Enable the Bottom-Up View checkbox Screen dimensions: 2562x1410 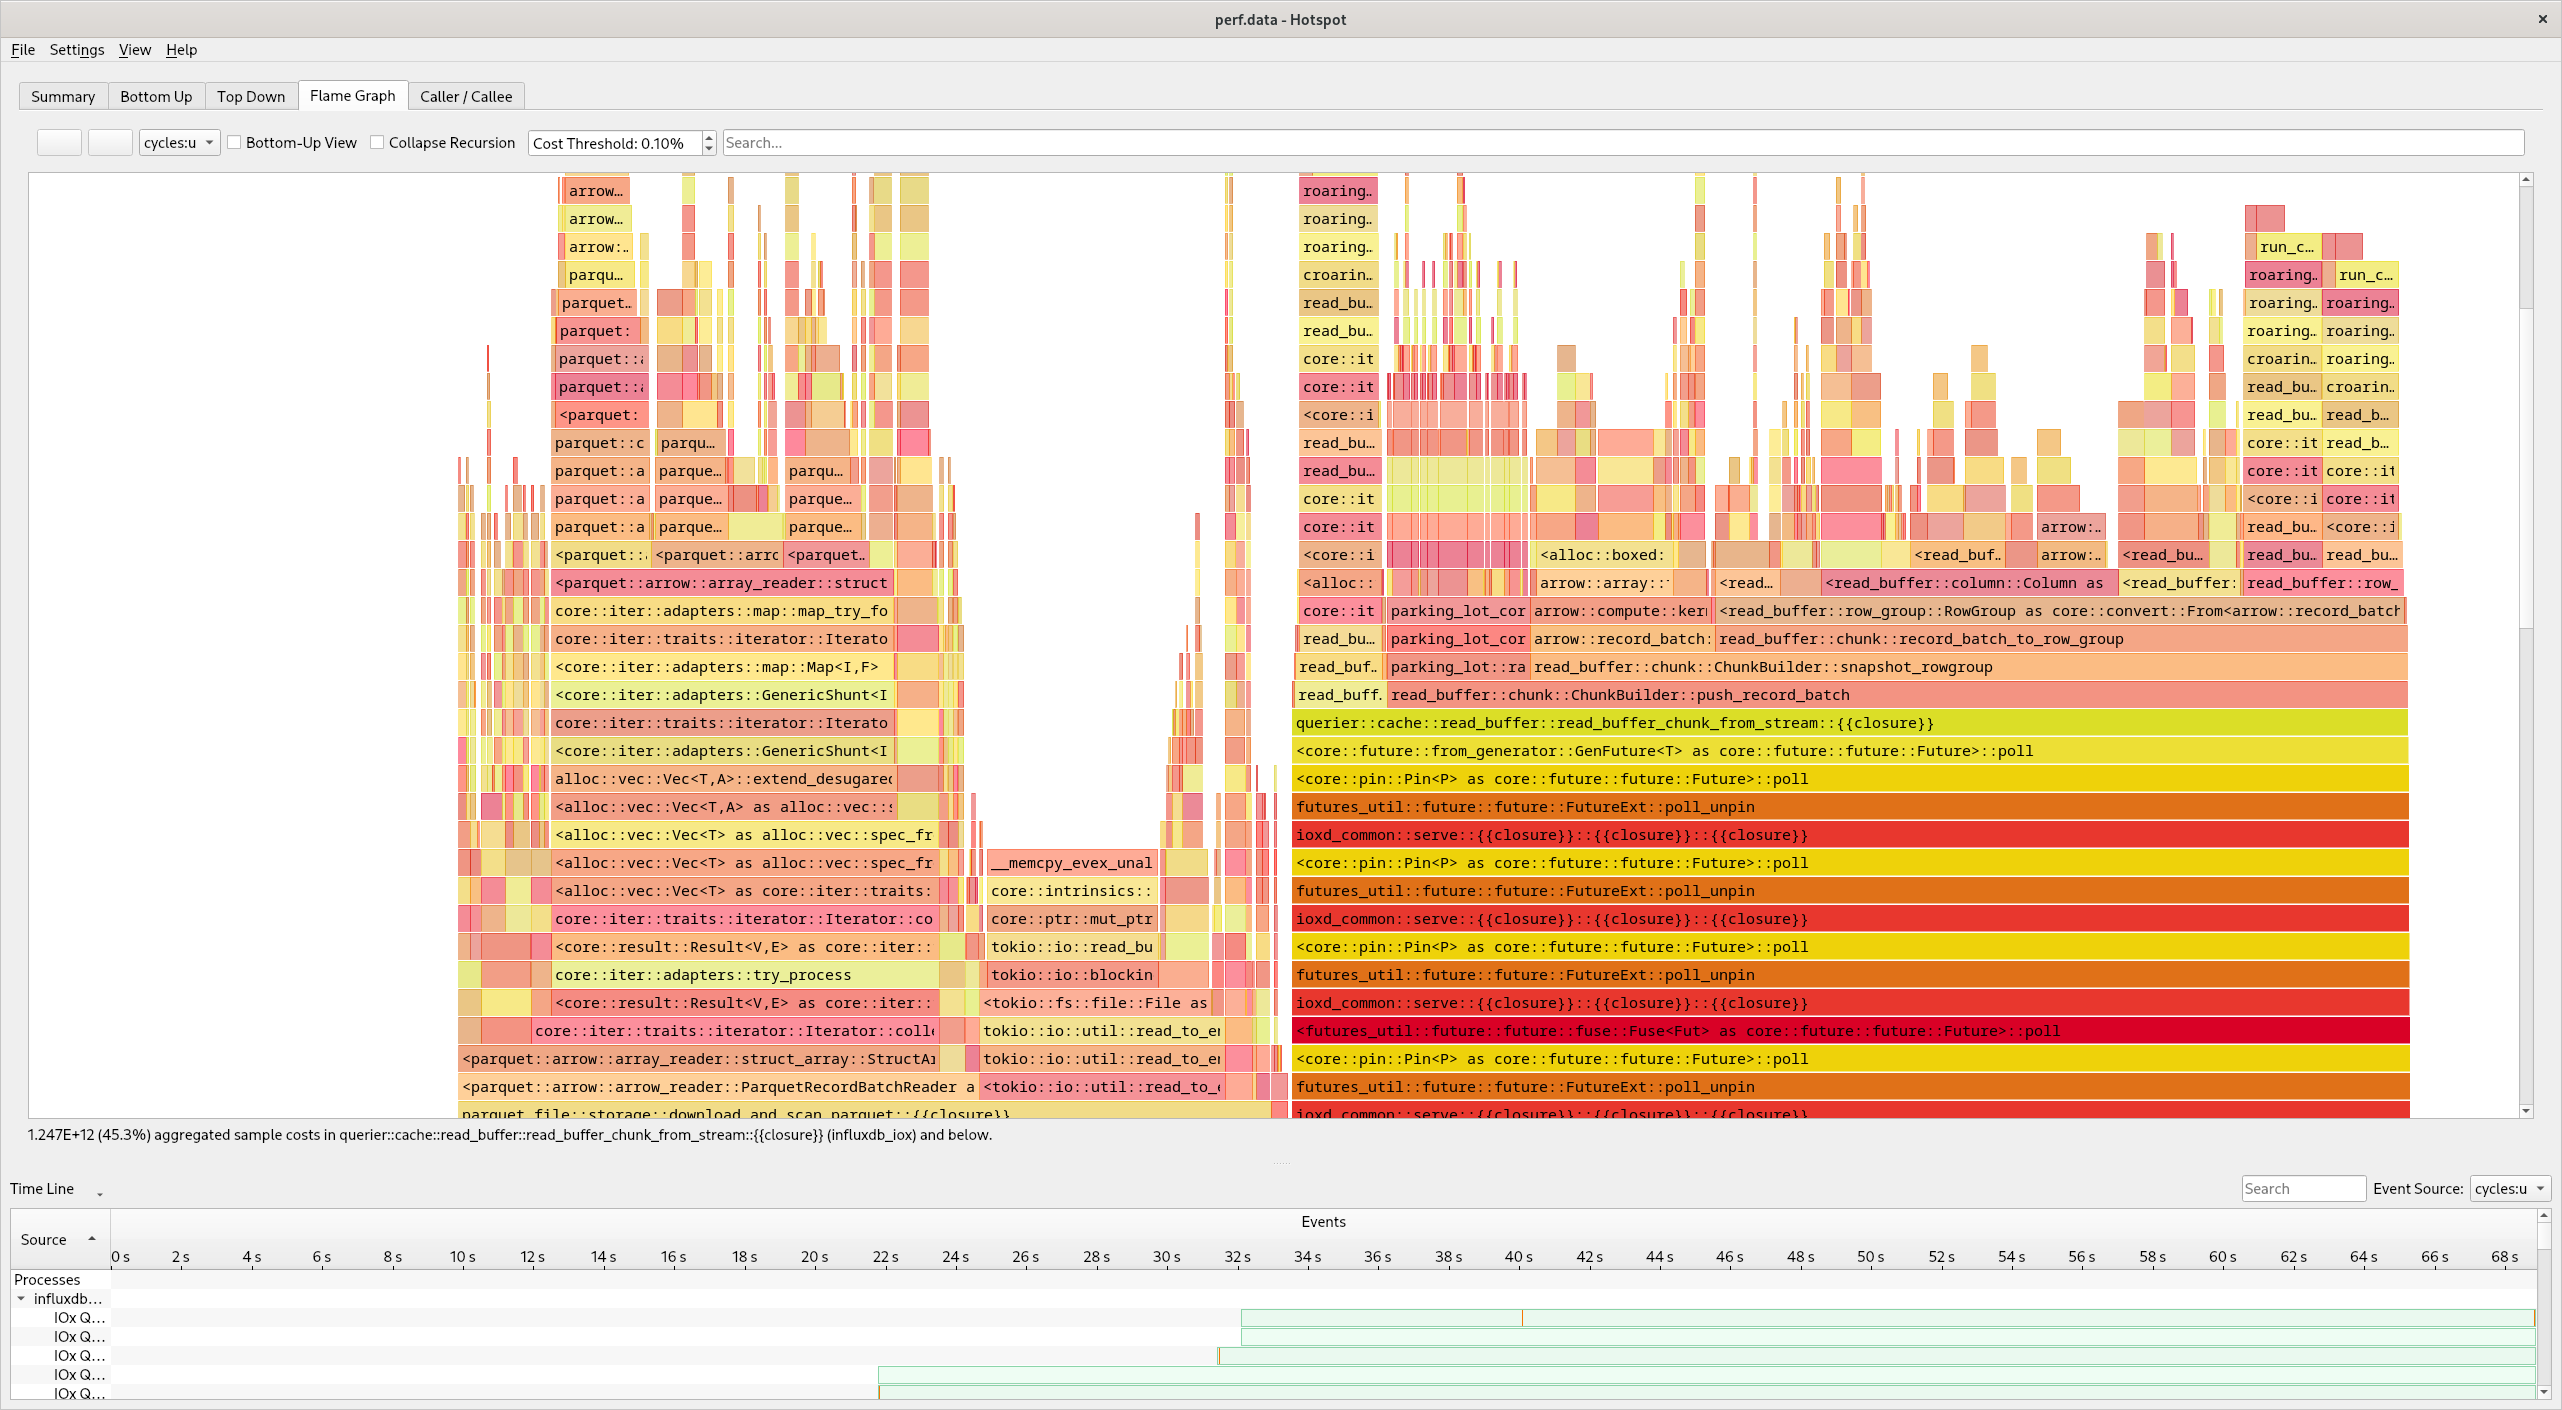pyautogui.click(x=234, y=143)
